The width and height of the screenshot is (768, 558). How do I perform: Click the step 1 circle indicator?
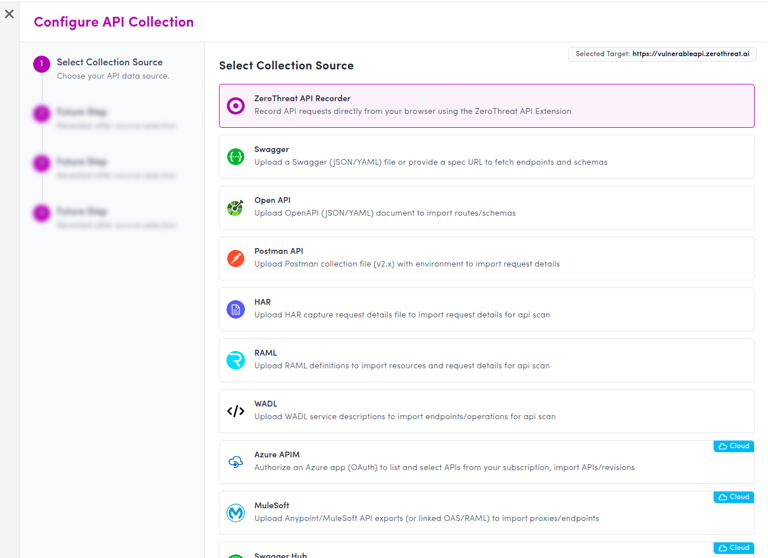(x=42, y=64)
